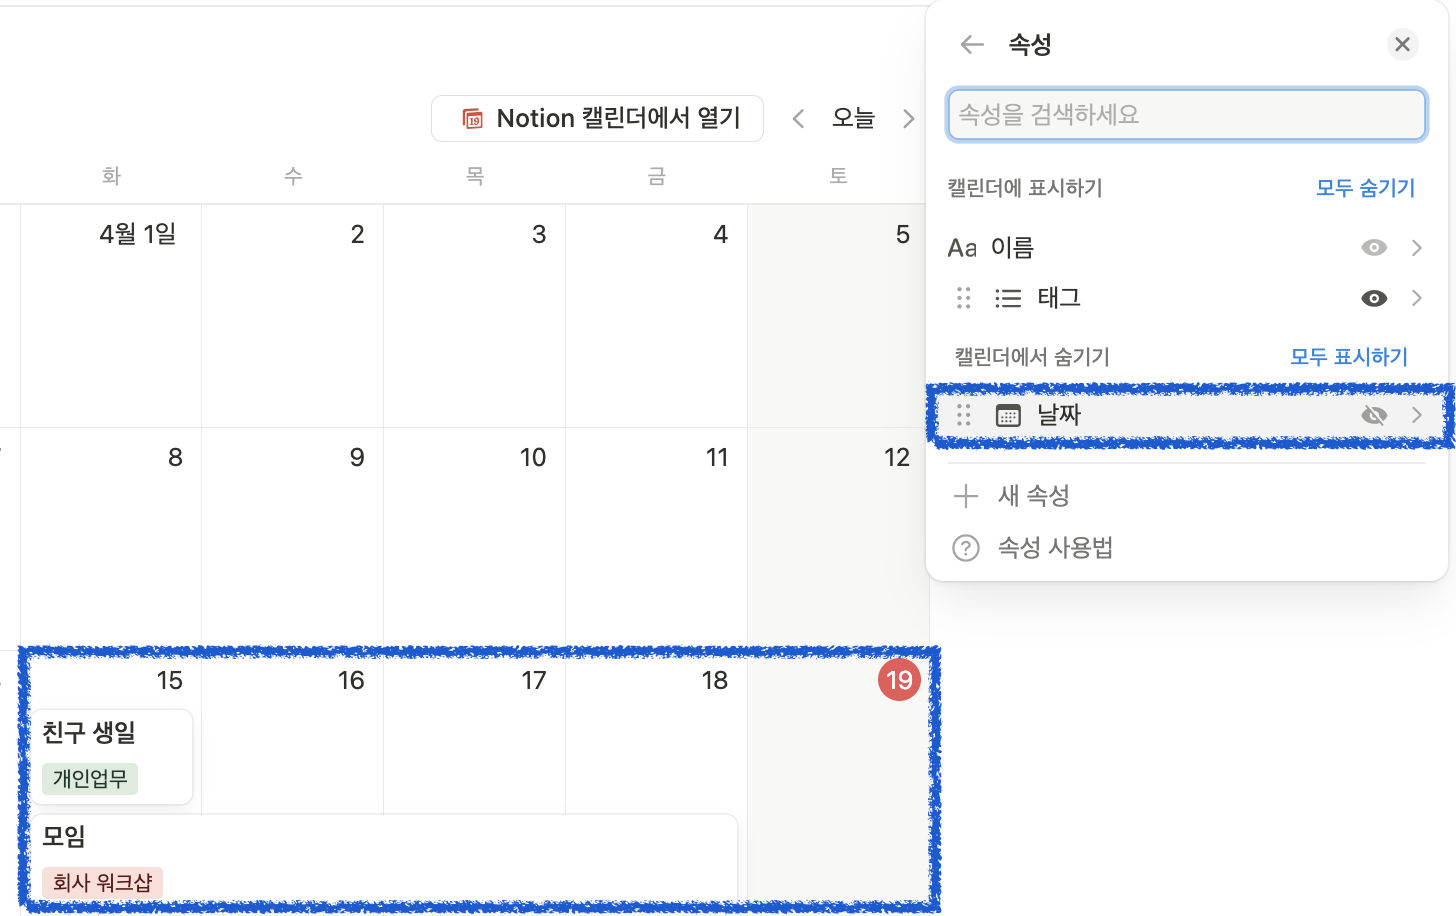Click the calendar icon beside 날짜 property
Screen dimensions: 1456x916
pyautogui.click(x=1008, y=415)
